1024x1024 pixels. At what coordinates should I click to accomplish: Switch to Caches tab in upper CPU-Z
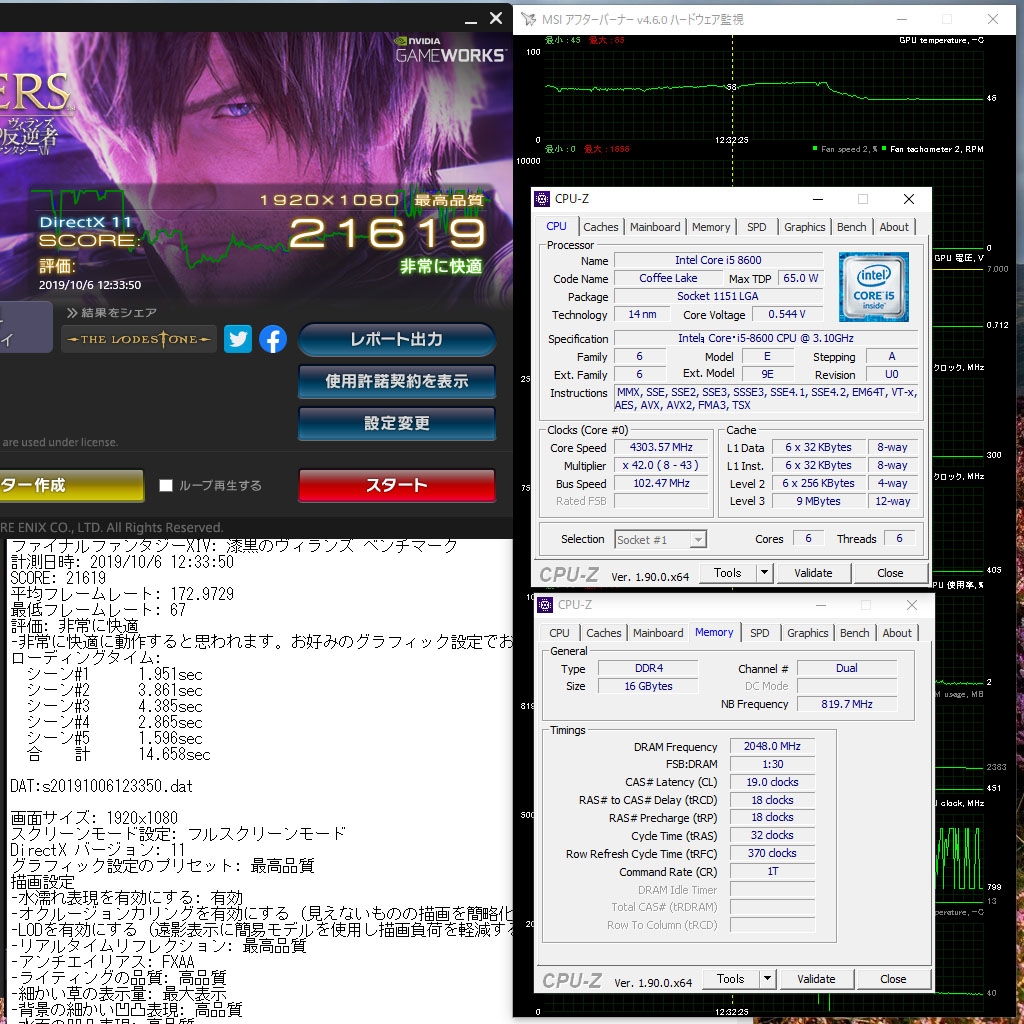(x=600, y=227)
